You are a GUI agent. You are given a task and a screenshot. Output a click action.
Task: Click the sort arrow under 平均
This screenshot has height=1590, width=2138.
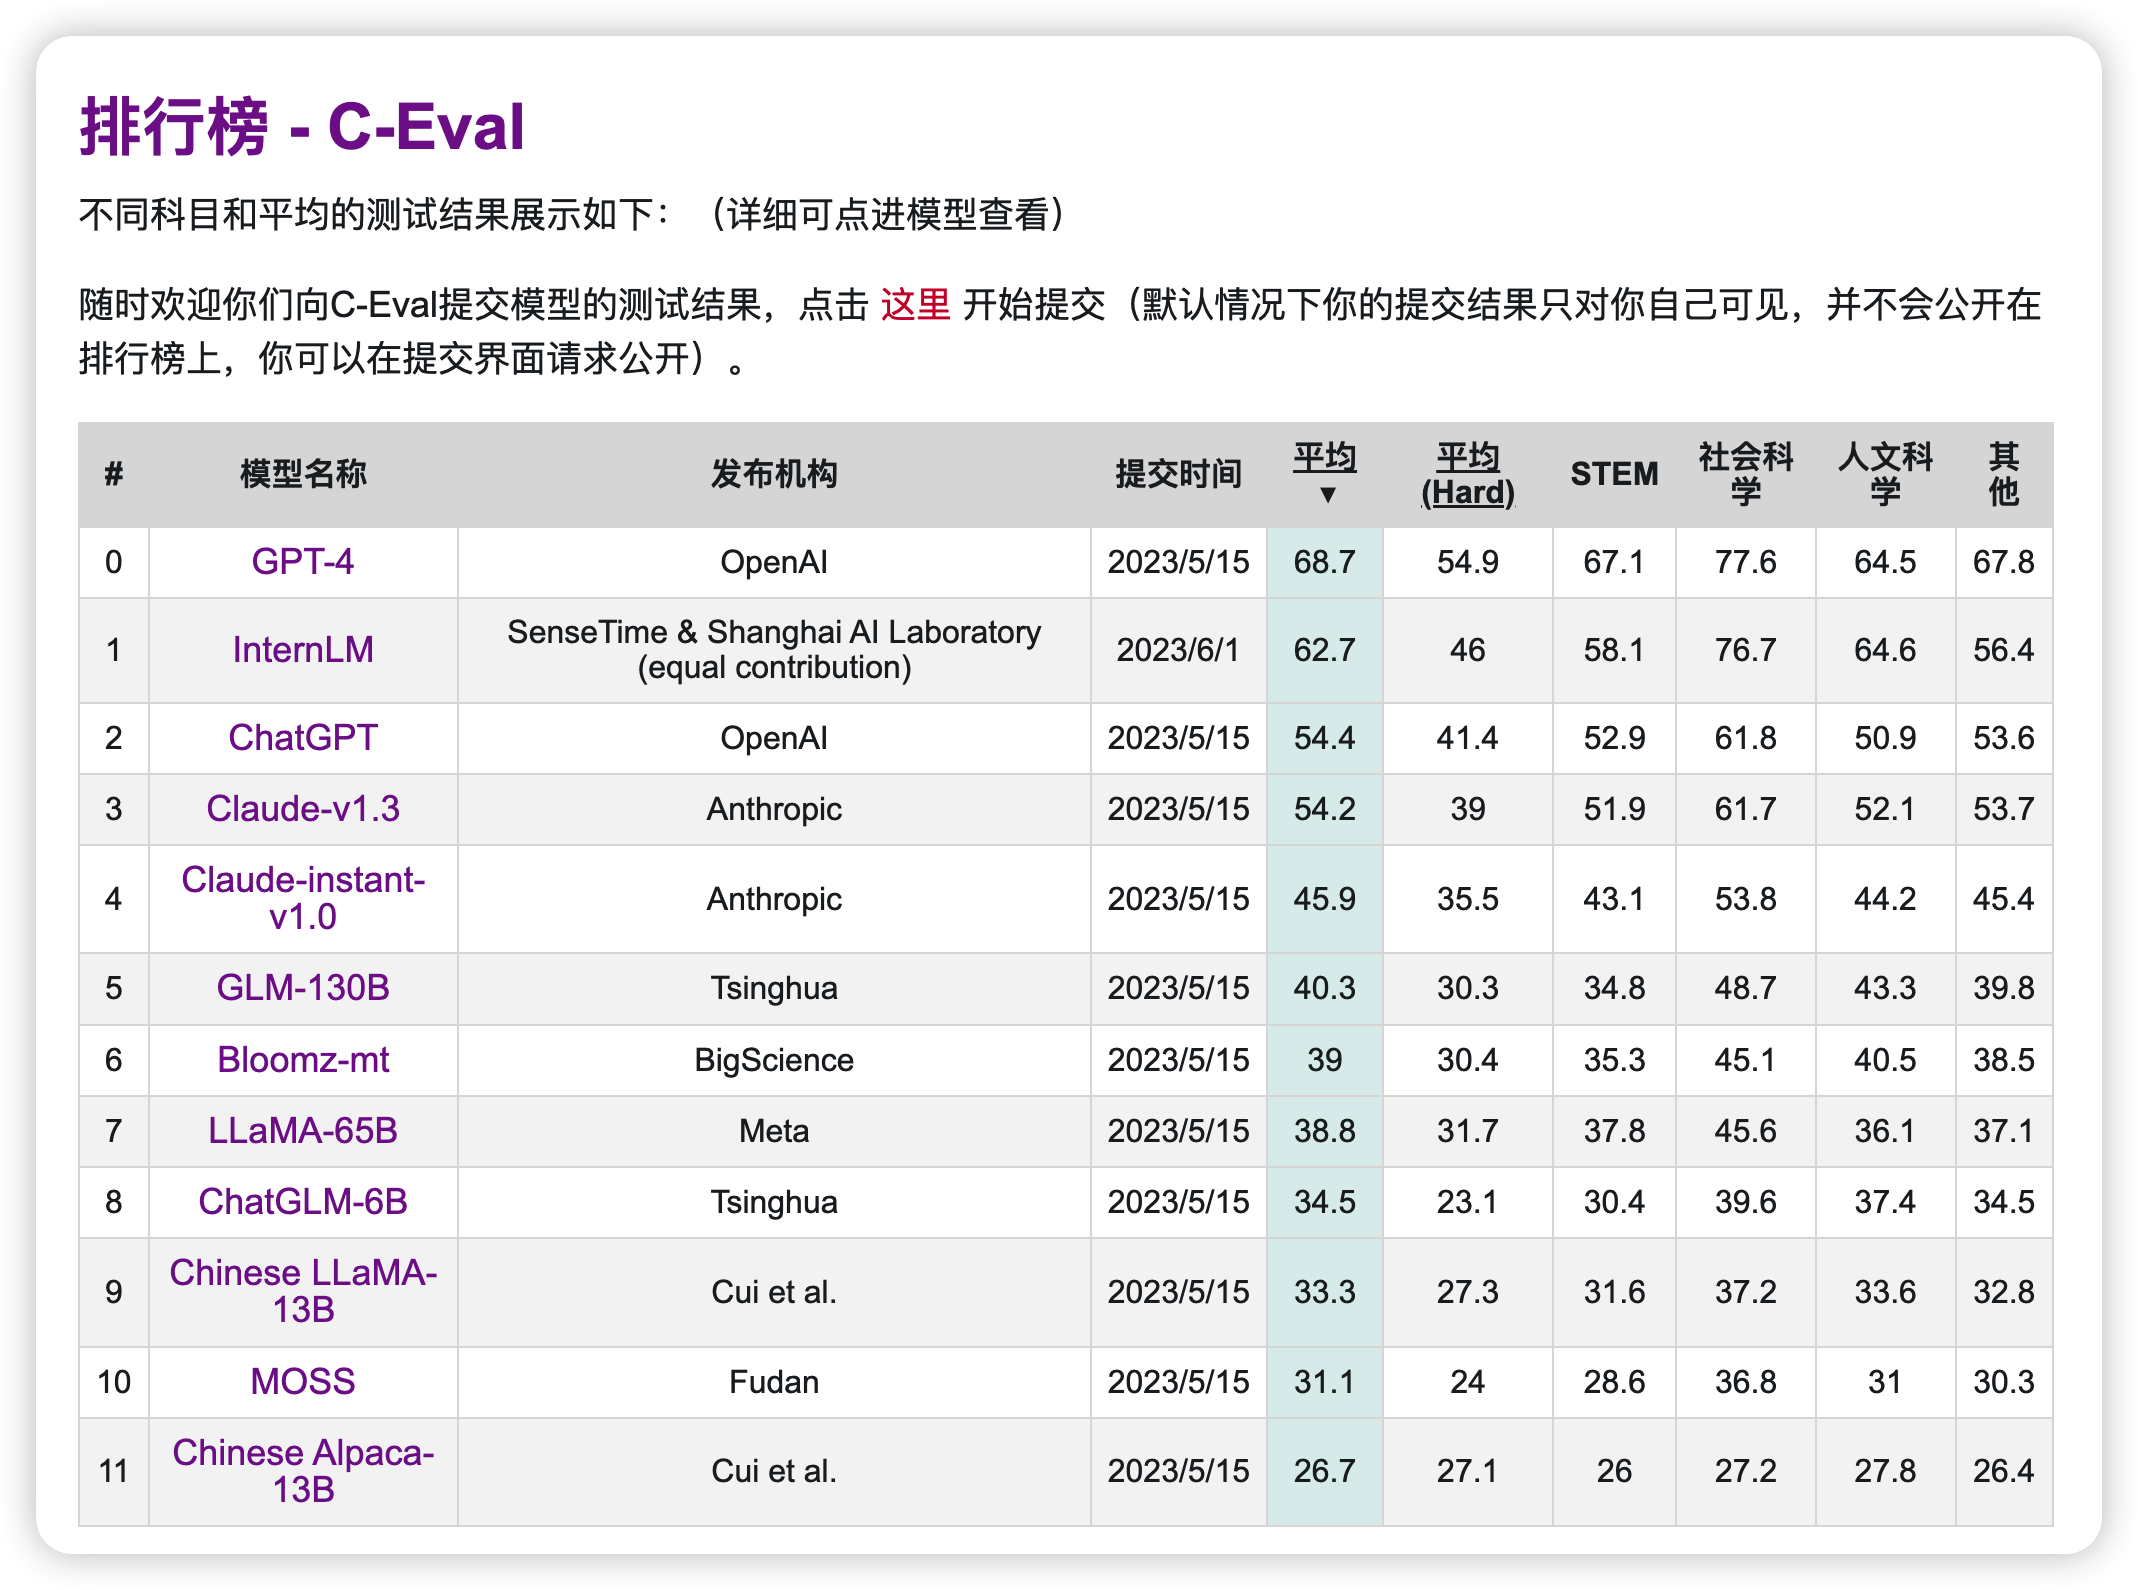pos(1327,495)
